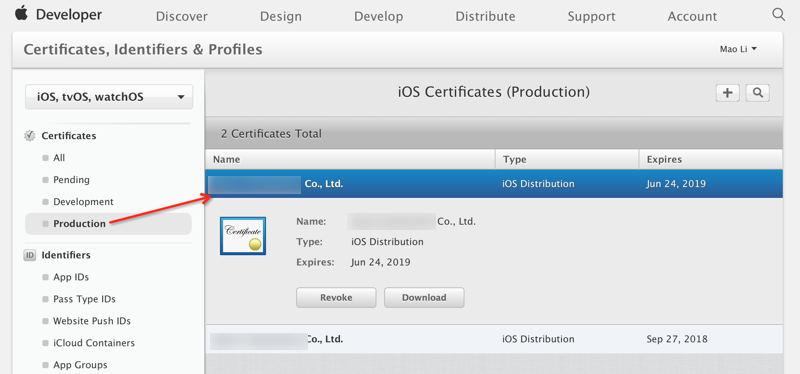This screenshot has width=800, height=374.
Task: Open the search magnifier in top navigation
Action: click(x=778, y=14)
